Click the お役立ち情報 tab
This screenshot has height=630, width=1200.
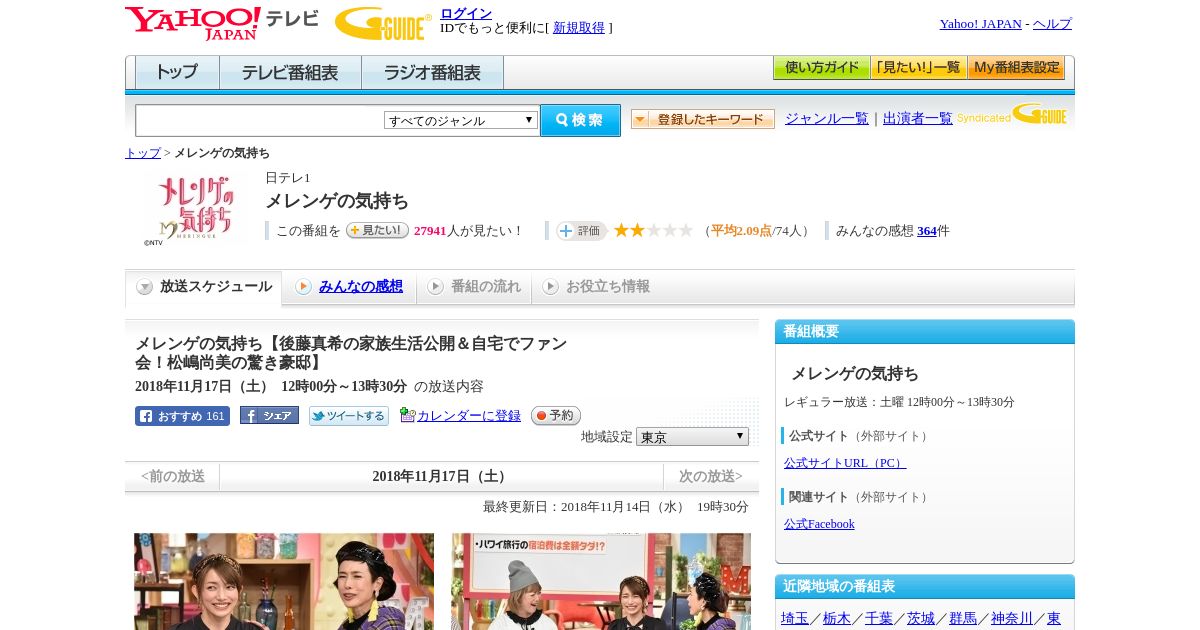596,287
